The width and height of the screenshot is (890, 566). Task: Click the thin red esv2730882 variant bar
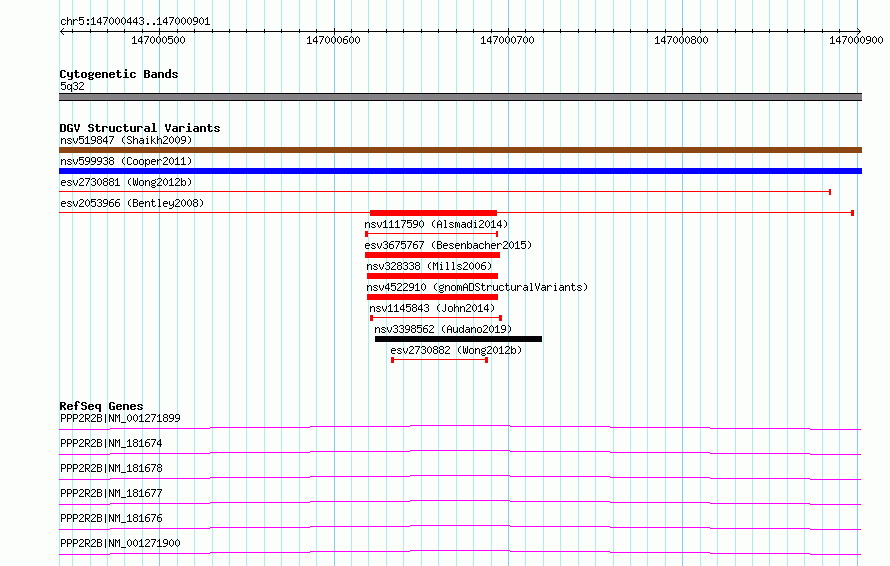click(439, 360)
